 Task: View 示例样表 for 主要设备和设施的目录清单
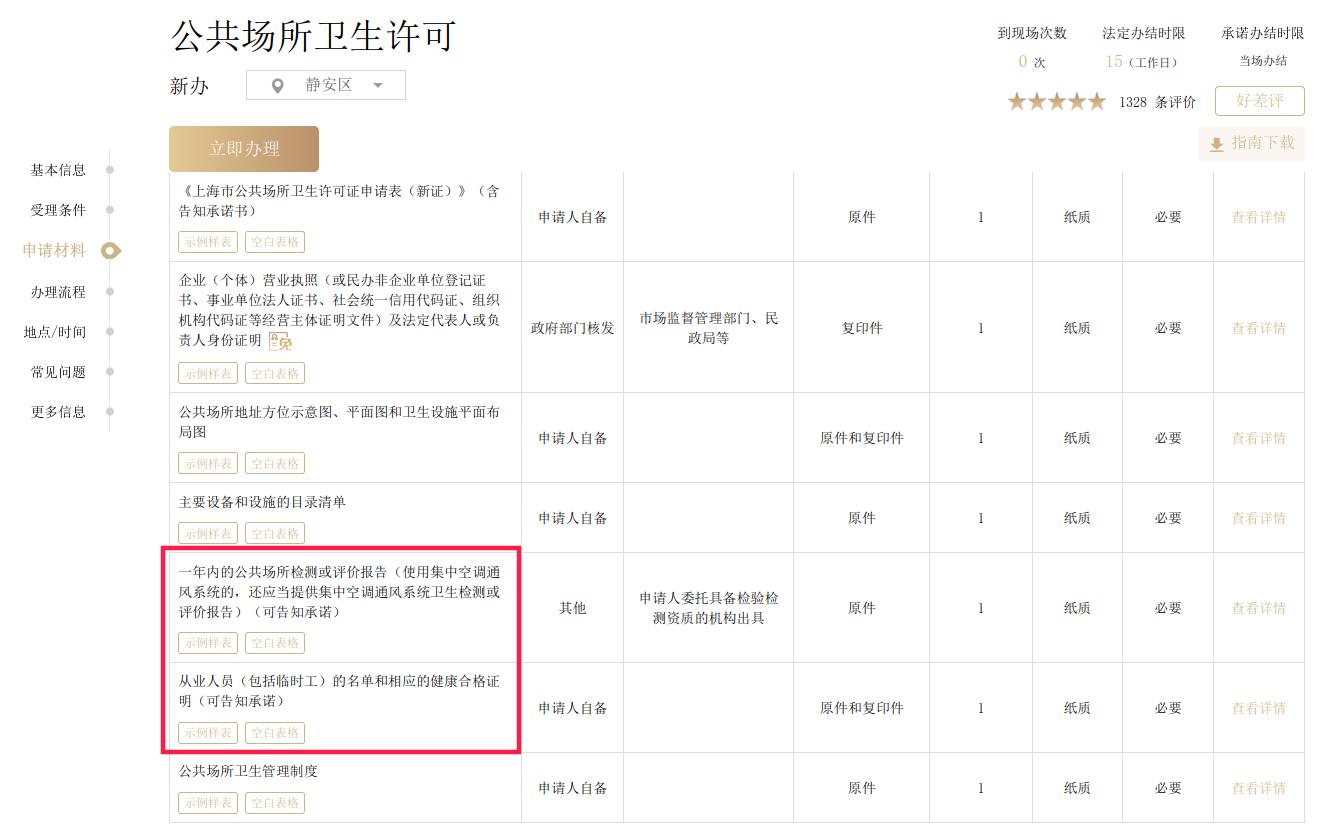(208, 534)
